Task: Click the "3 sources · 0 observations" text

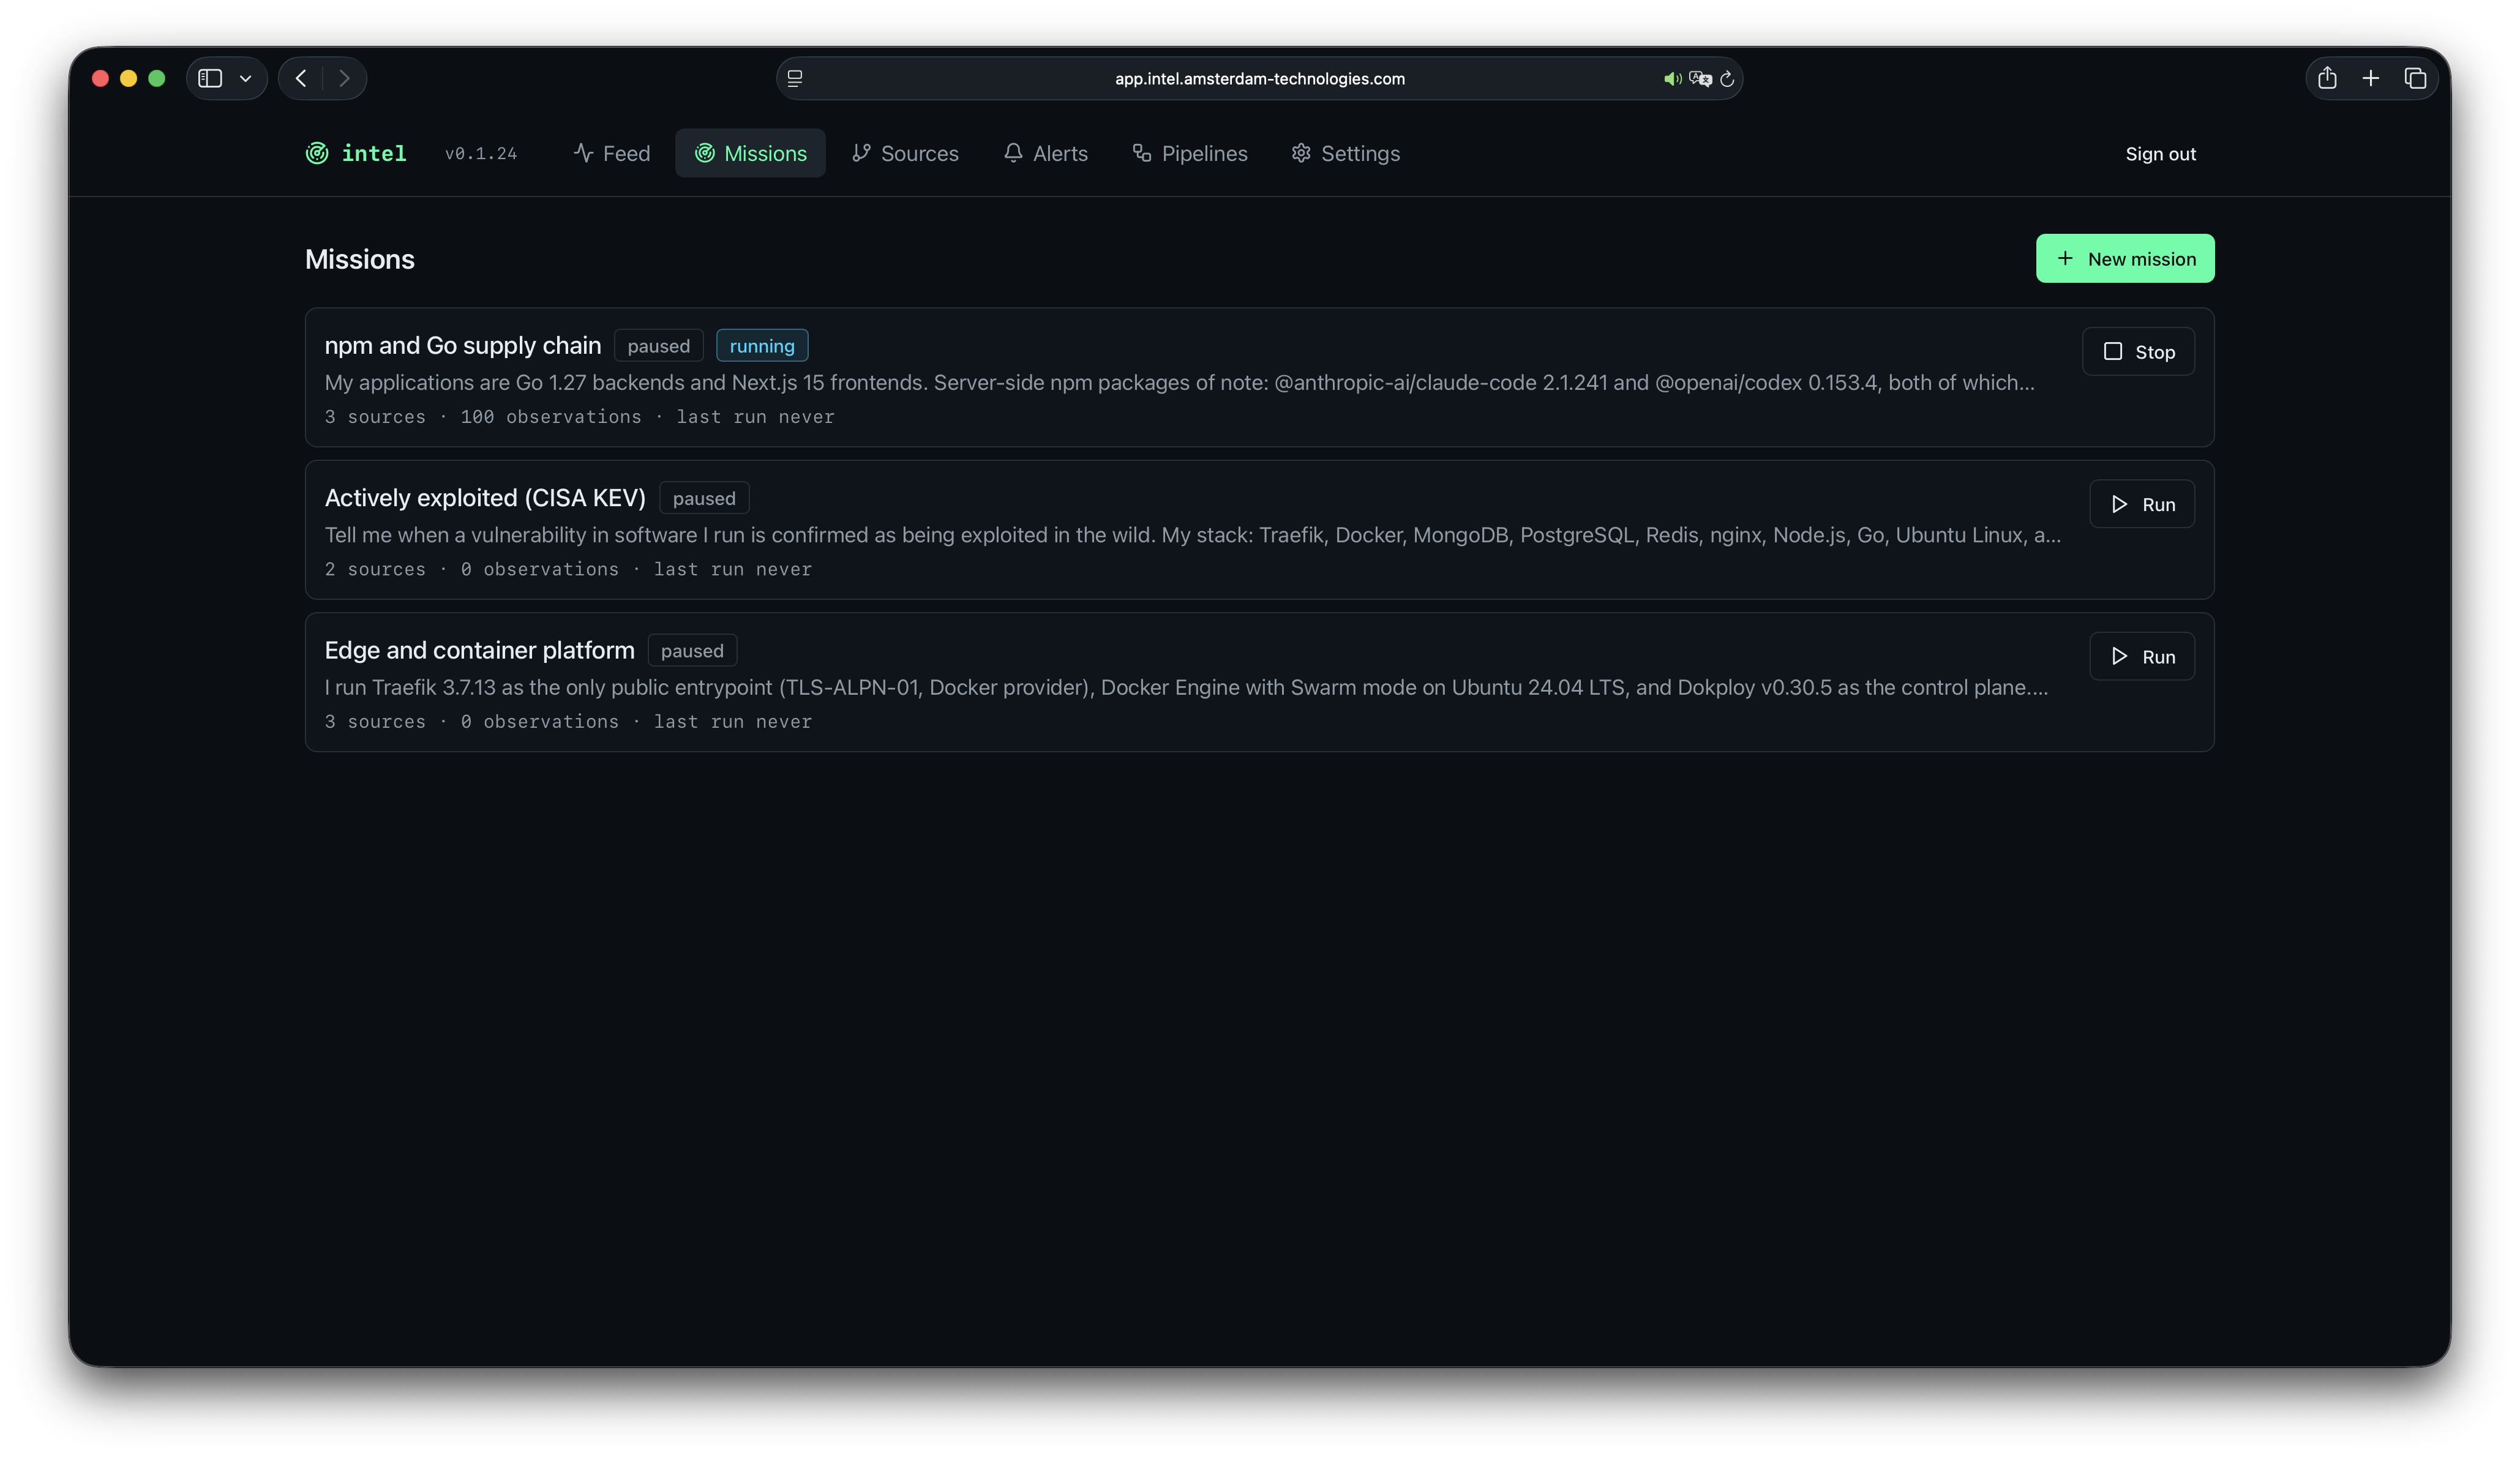Action: tap(472, 722)
